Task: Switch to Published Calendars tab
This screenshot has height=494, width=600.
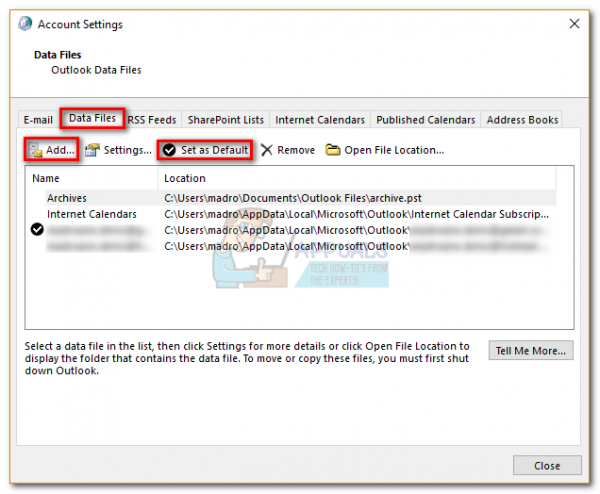Action: point(426,120)
